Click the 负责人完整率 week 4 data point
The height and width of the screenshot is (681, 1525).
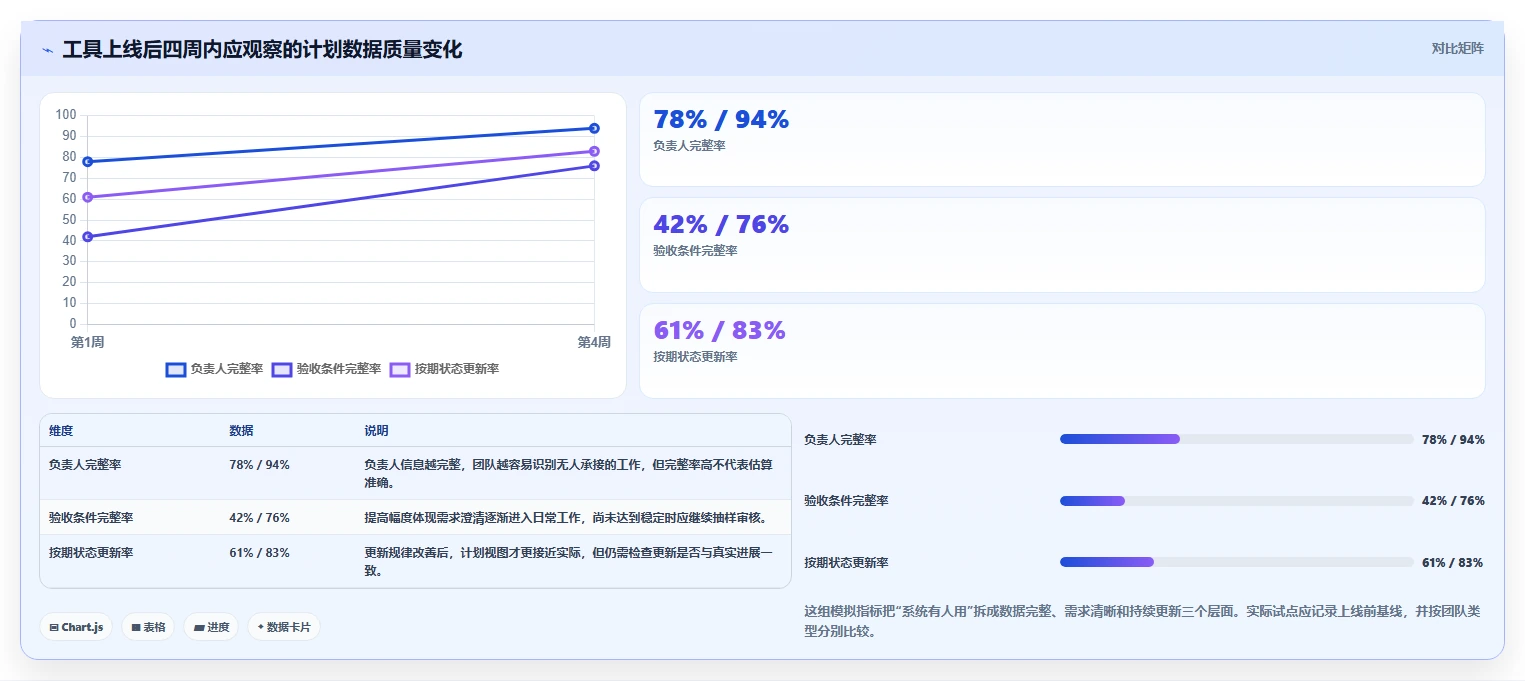[594, 128]
